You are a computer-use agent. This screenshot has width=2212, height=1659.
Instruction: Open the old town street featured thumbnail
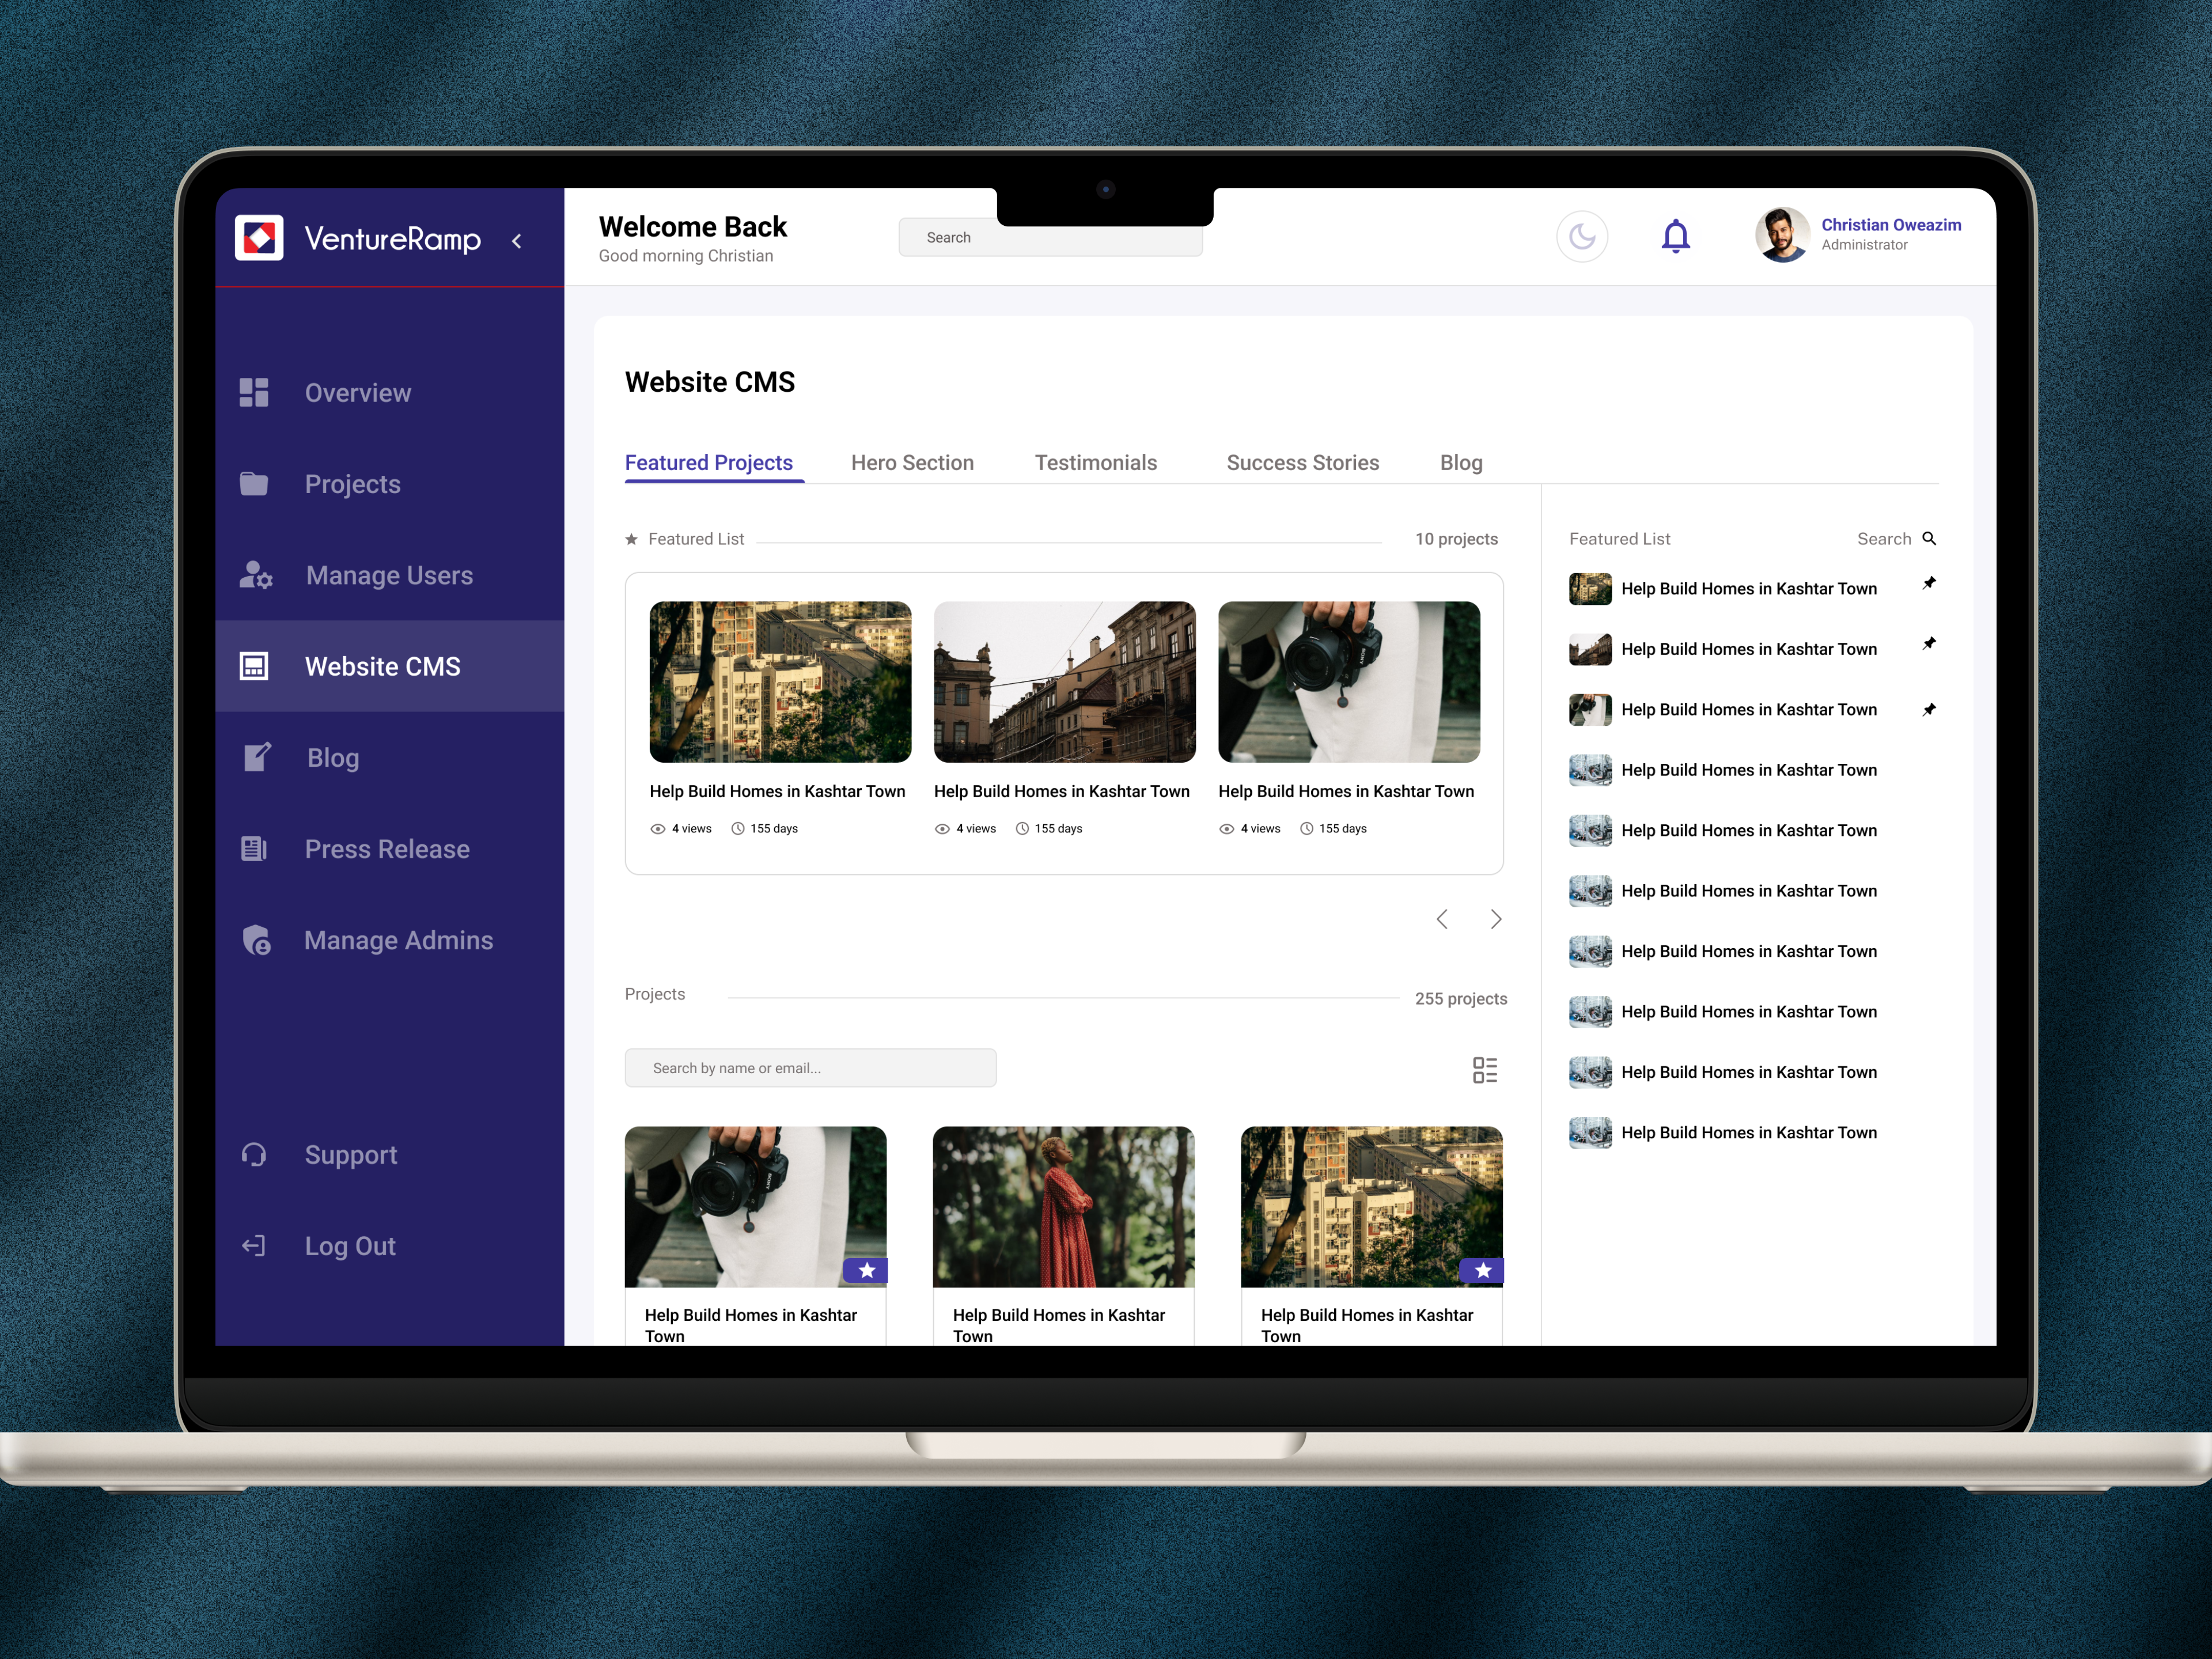(x=1064, y=682)
